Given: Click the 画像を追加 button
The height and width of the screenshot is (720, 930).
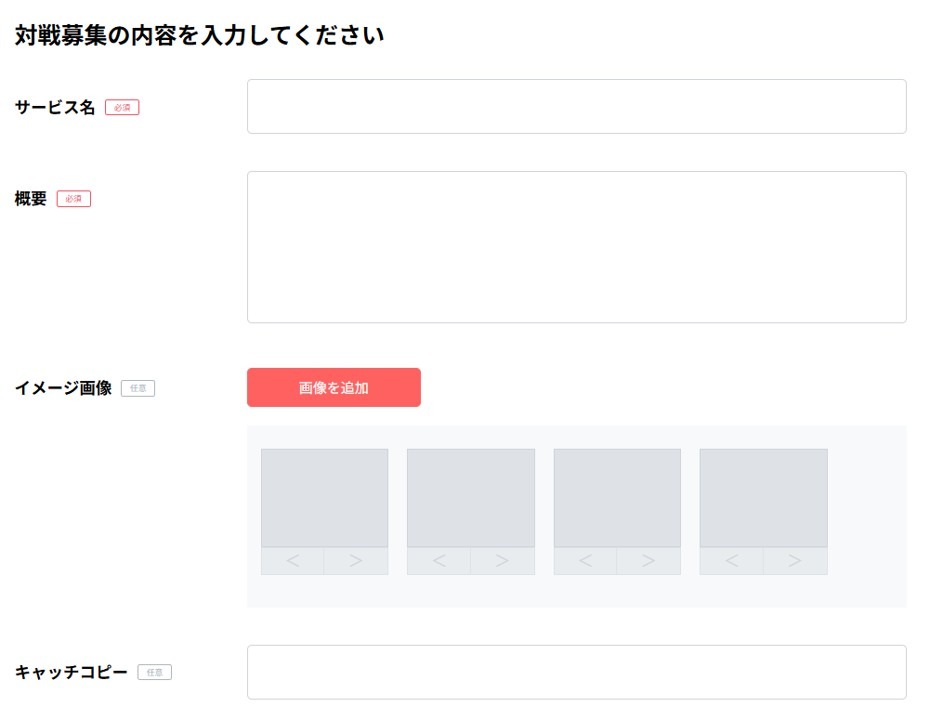Looking at the screenshot, I should [x=333, y=388].
